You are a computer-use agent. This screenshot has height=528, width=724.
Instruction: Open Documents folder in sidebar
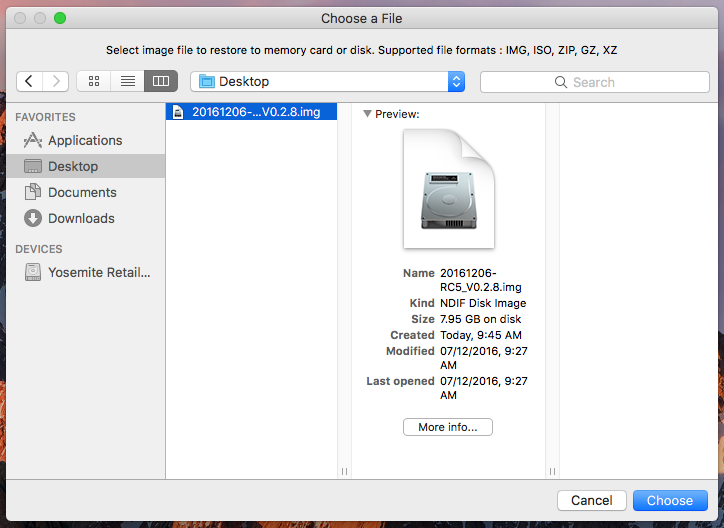point(82,193)
